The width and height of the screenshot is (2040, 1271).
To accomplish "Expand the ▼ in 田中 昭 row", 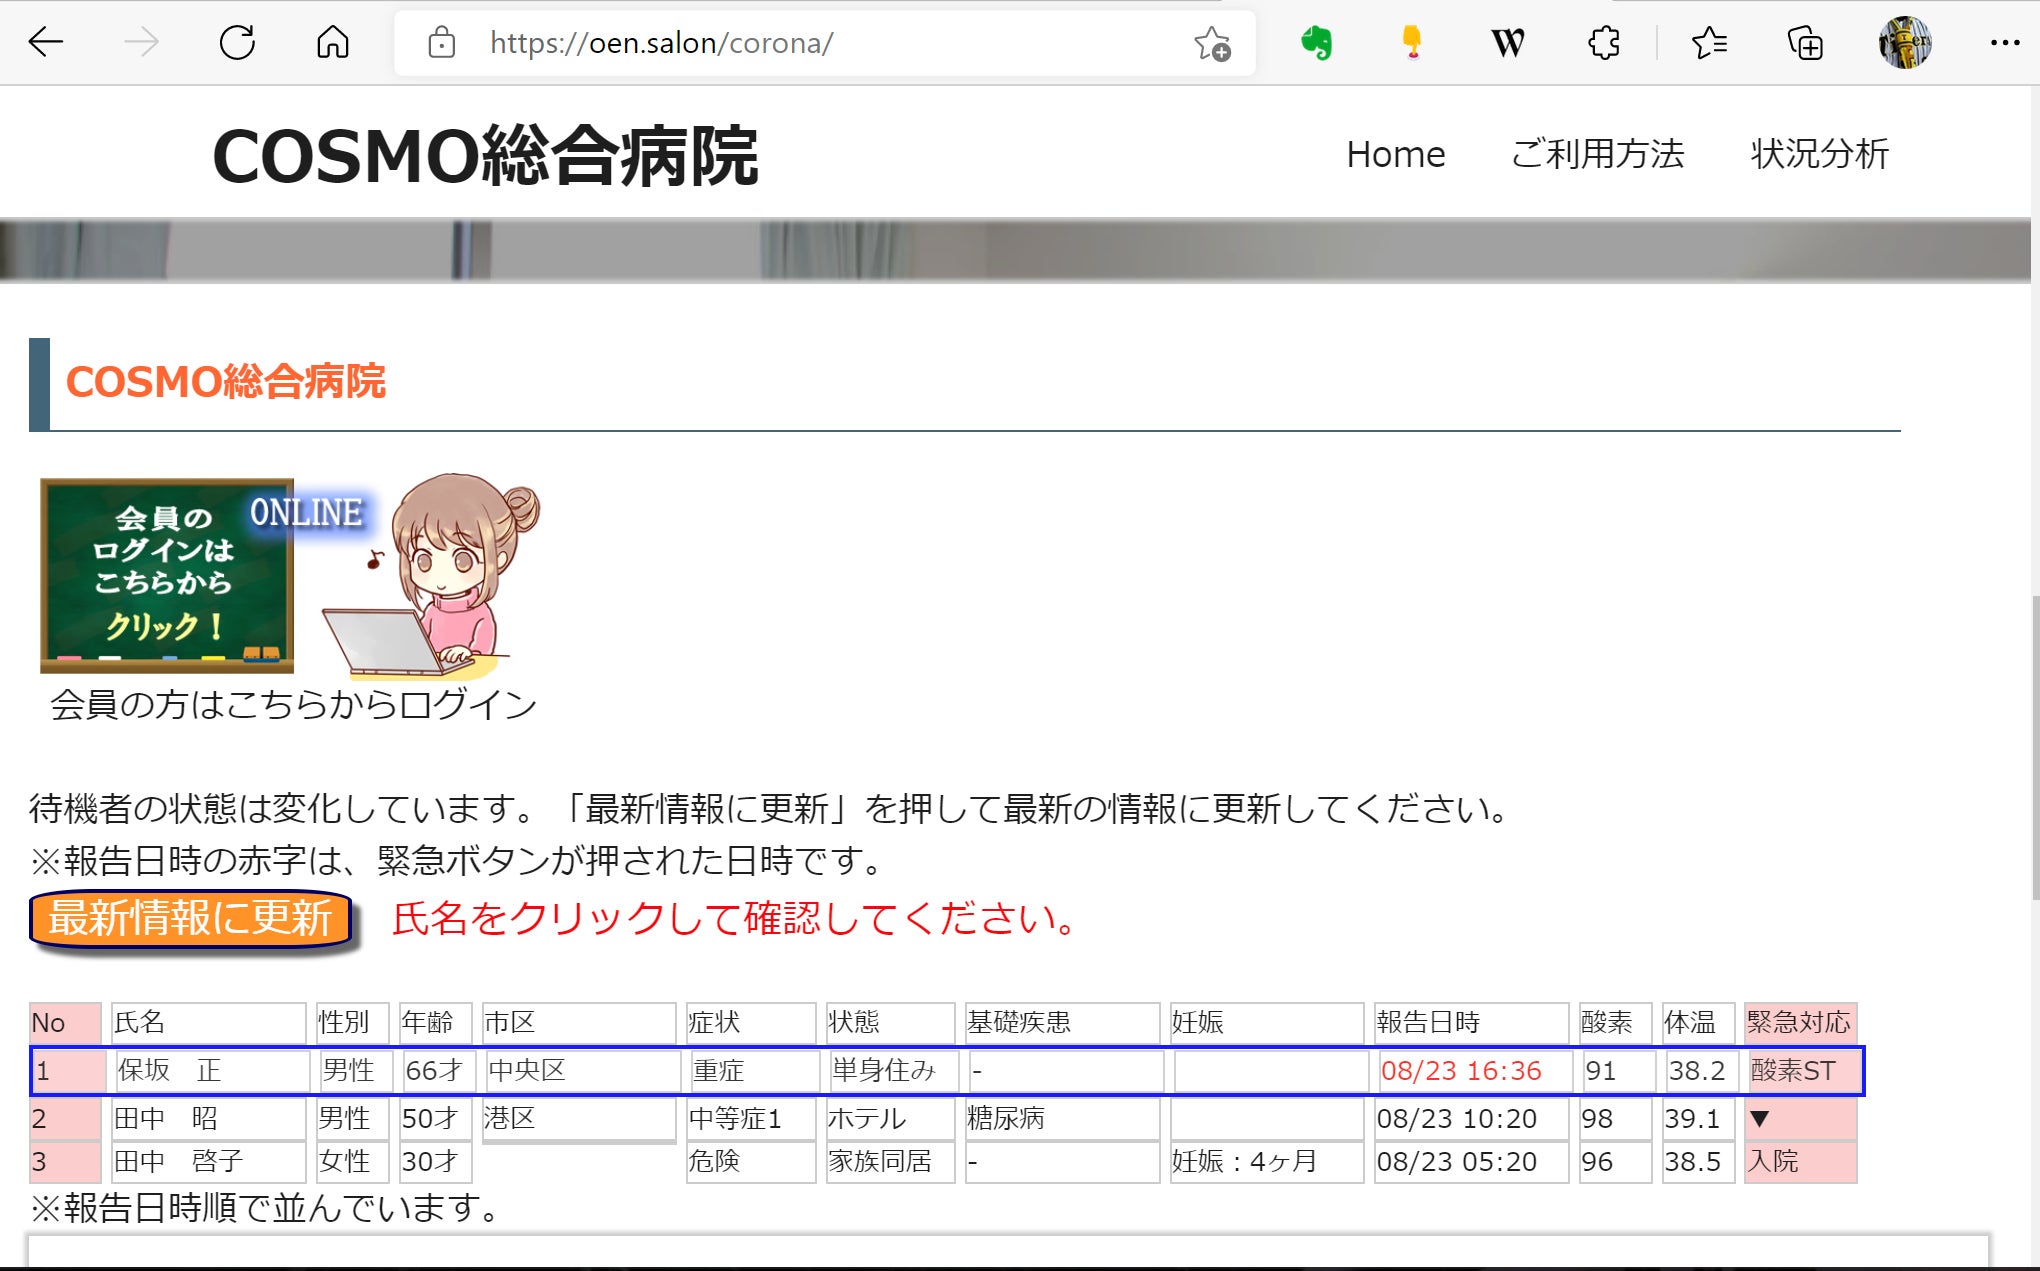I will 1760,1119.
